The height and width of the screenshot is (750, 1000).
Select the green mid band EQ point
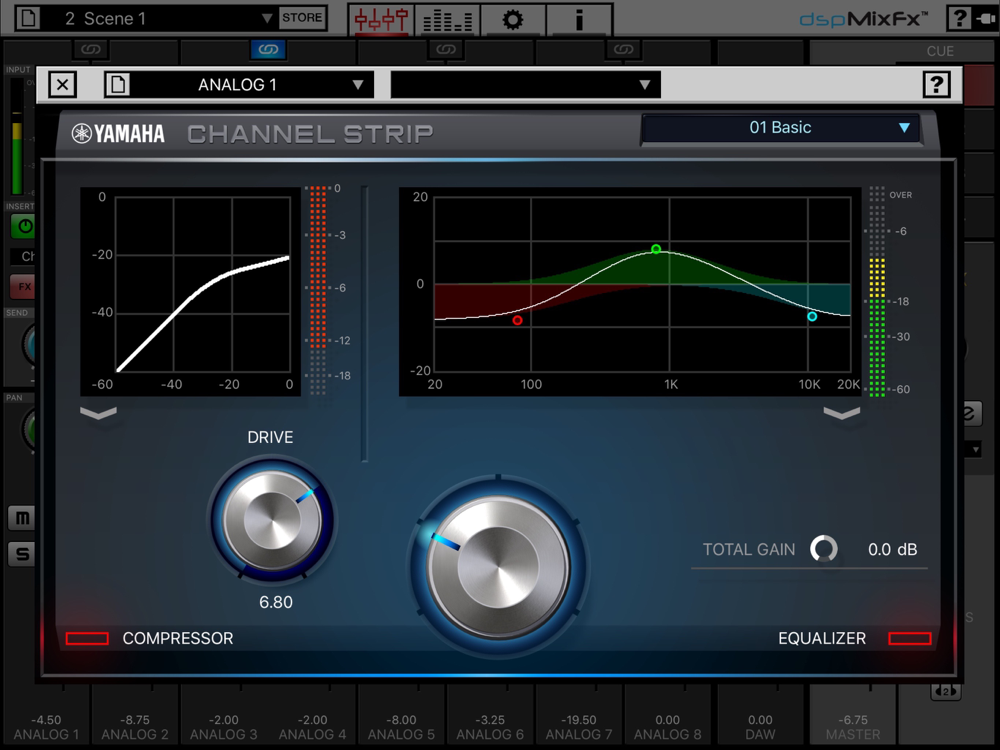coord(656,249)
